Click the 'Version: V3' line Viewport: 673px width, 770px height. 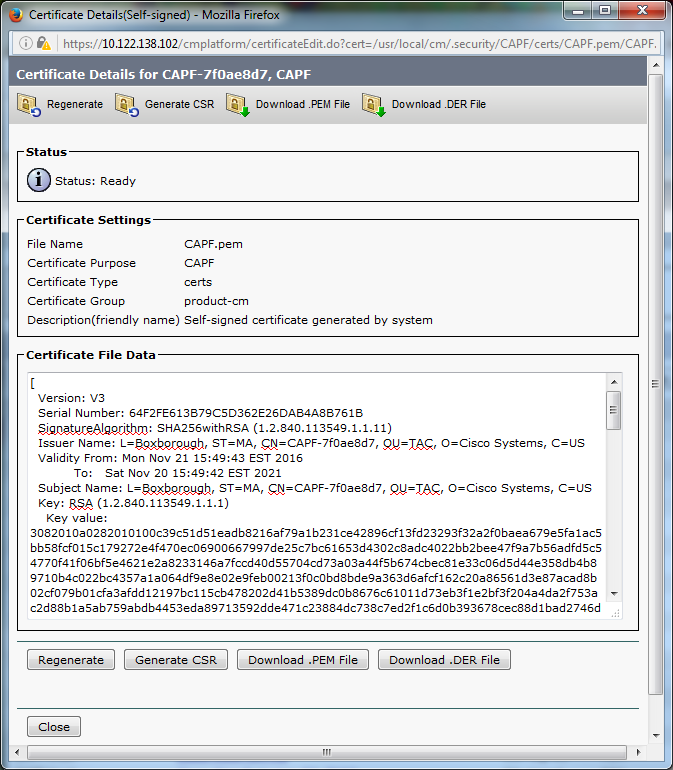point(71,398)
